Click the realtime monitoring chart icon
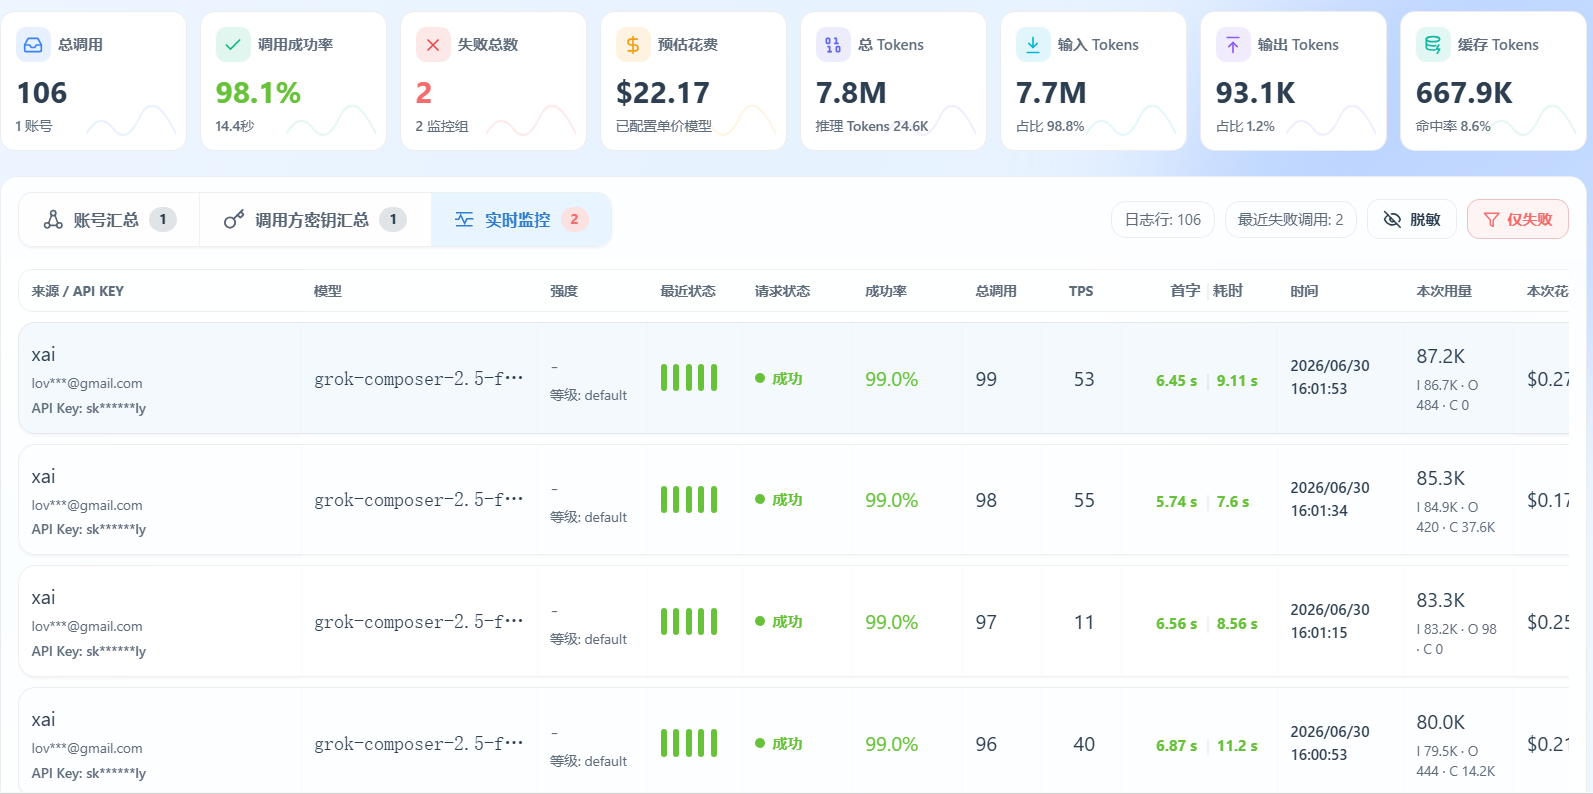Screen dimensions: 1593x794 pyautogui.click(x=464, y=219)
